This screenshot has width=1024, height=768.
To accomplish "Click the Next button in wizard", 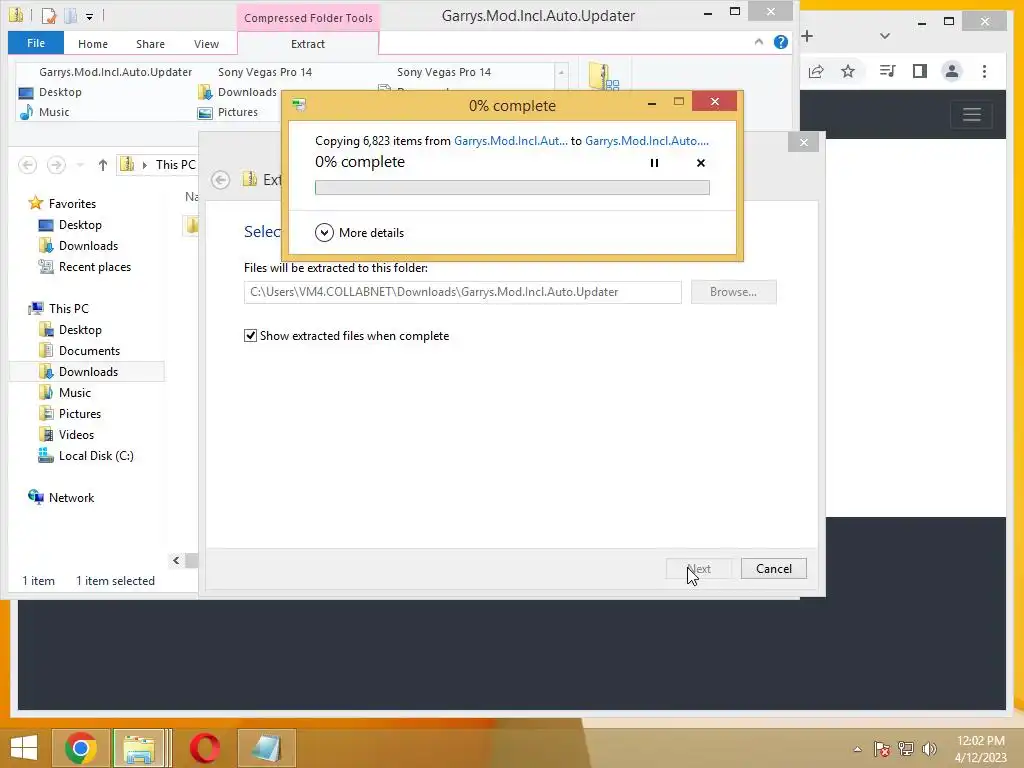I will (x=699, y=569).
